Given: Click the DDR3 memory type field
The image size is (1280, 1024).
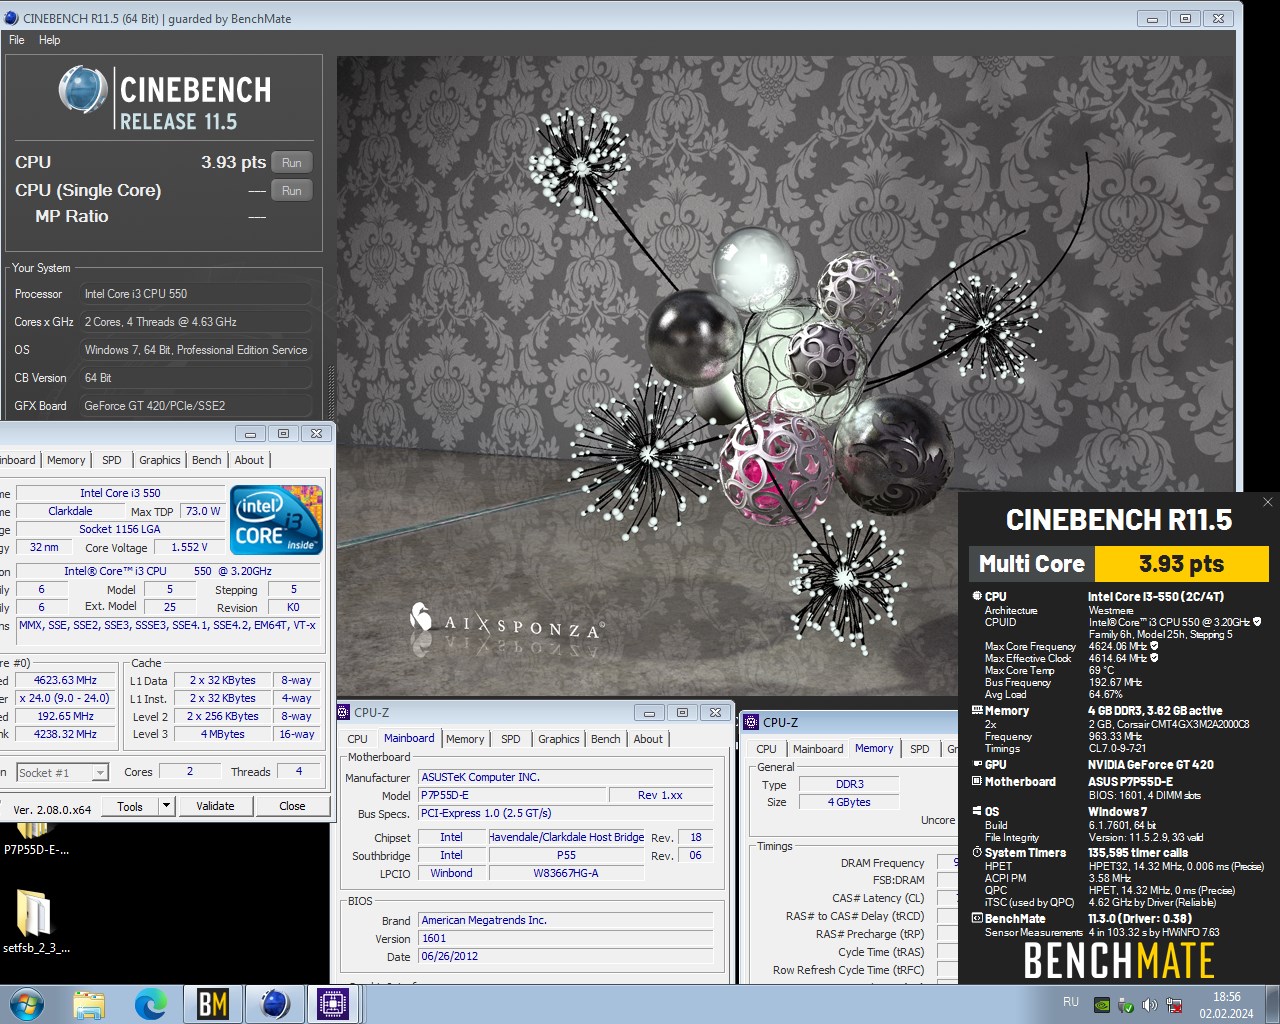Looking at the screenshot, I should tap(850, 784).
